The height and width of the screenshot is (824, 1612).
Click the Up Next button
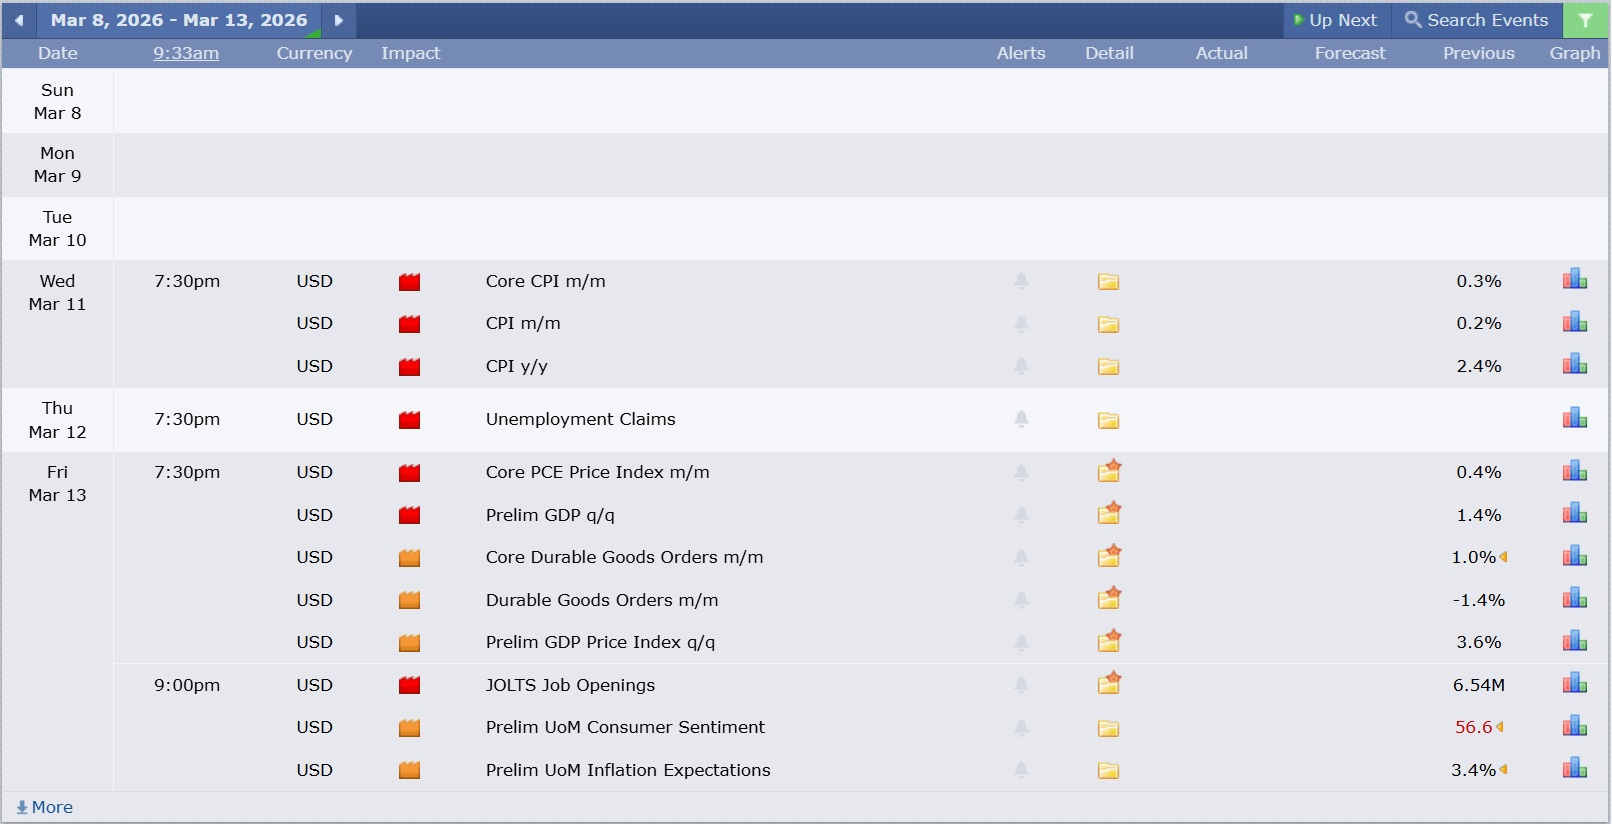coord(1335,20)
